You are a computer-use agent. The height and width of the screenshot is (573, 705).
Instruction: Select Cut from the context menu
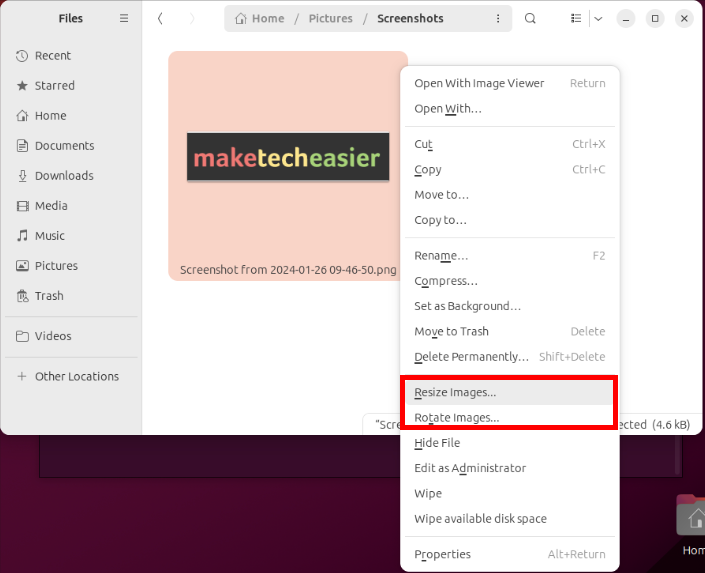click(509, 144)
